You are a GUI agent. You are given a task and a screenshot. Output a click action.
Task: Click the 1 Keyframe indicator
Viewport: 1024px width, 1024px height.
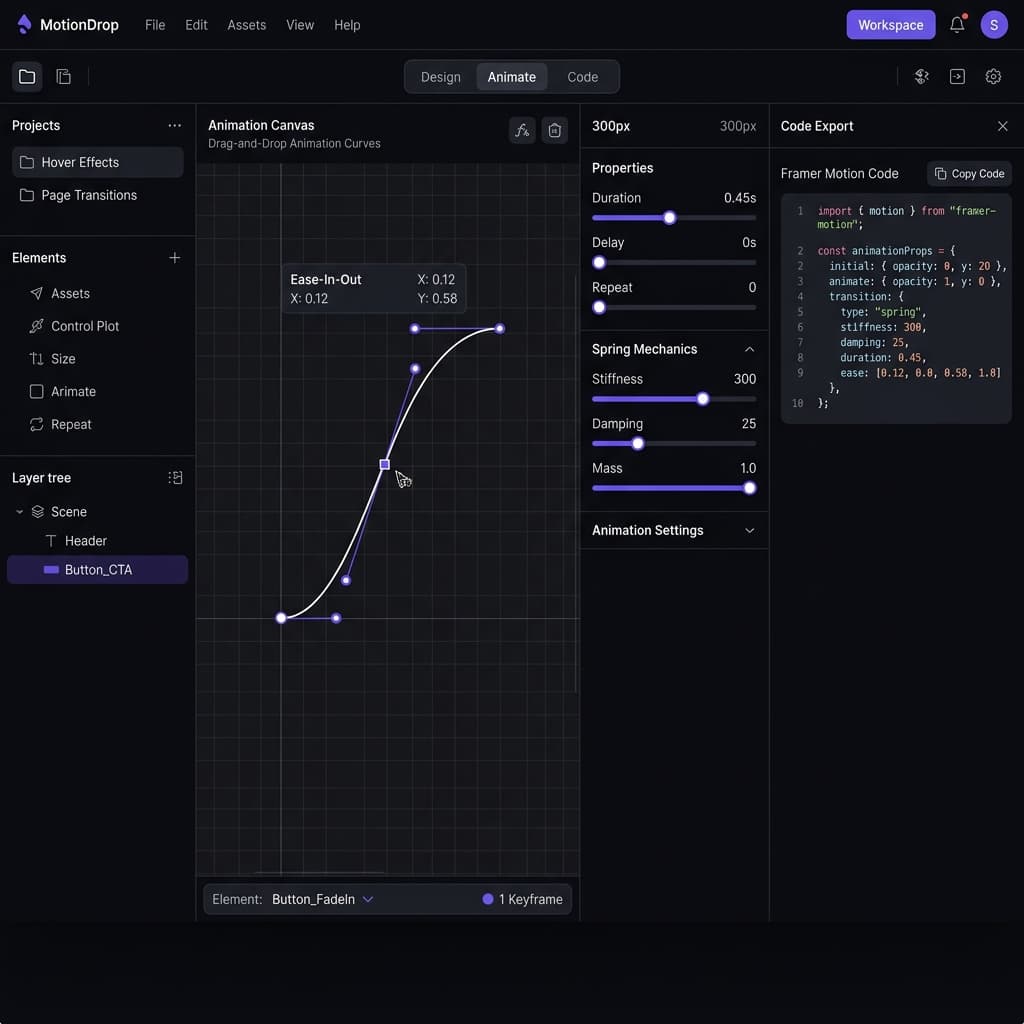[x=522, y=899]
